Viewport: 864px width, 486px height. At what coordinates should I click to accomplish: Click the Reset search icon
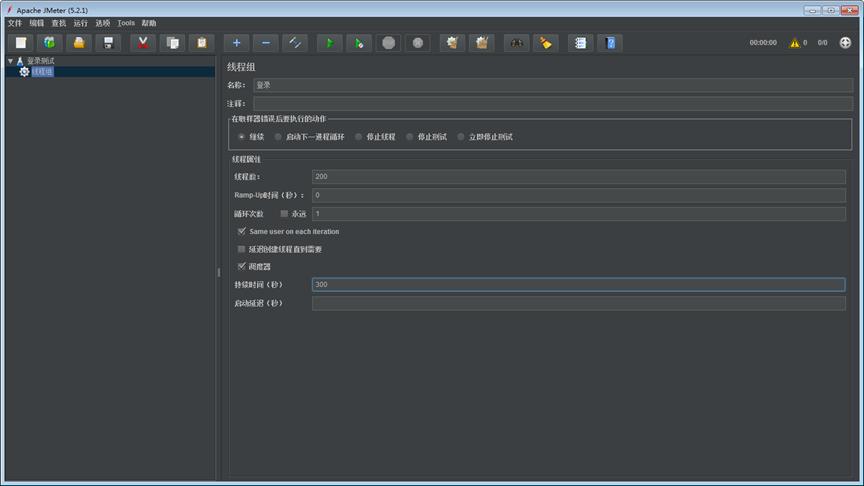(x=546, y=43)
